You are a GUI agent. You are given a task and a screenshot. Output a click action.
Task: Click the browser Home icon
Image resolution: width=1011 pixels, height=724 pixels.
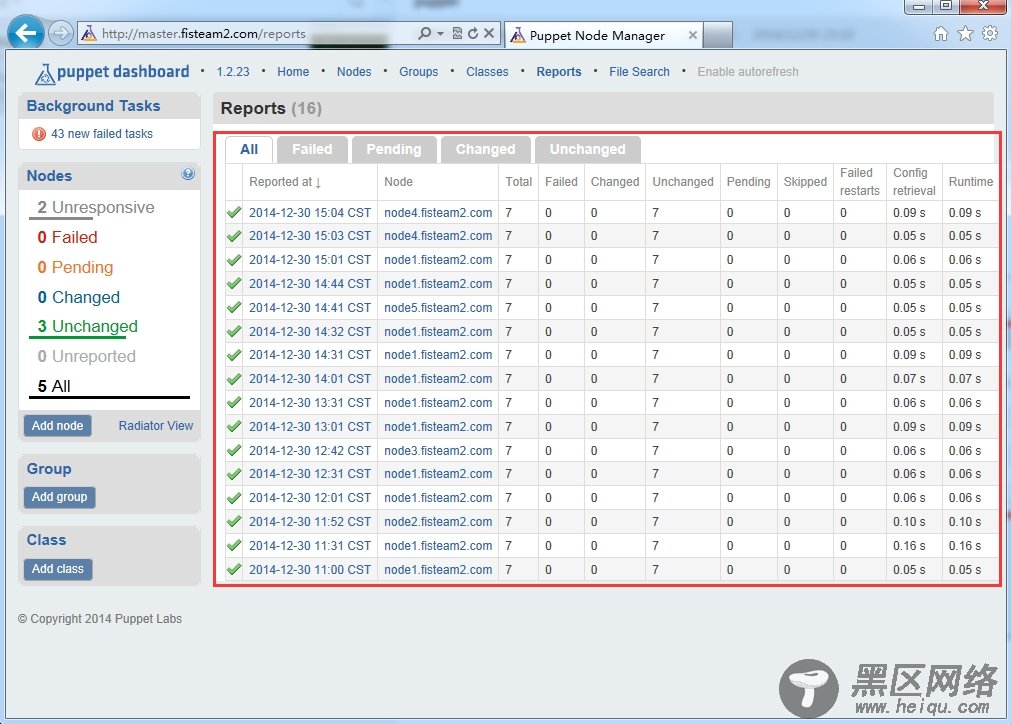click(941, 34)
